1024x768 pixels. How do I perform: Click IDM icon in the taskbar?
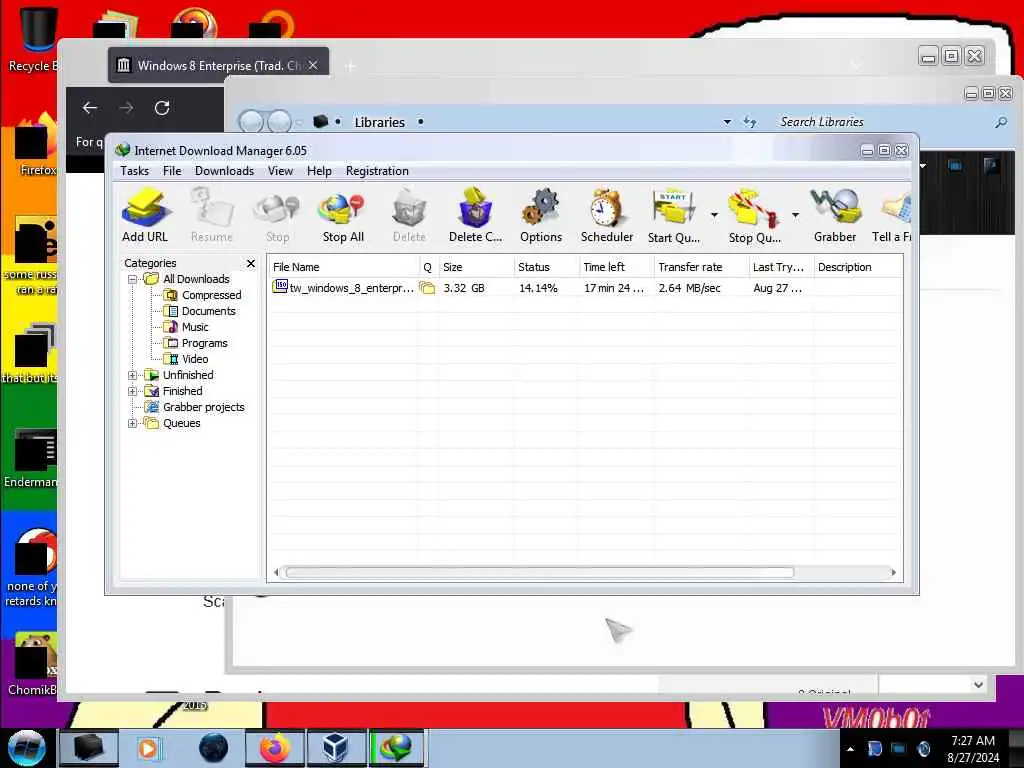[x=397, y=748]
